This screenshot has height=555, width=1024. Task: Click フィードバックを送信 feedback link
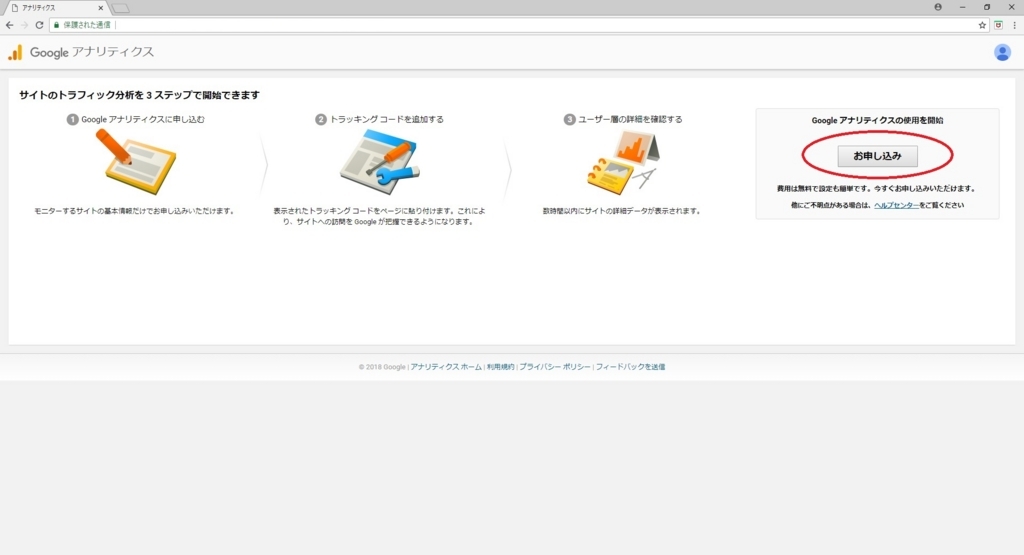point(630,367)
